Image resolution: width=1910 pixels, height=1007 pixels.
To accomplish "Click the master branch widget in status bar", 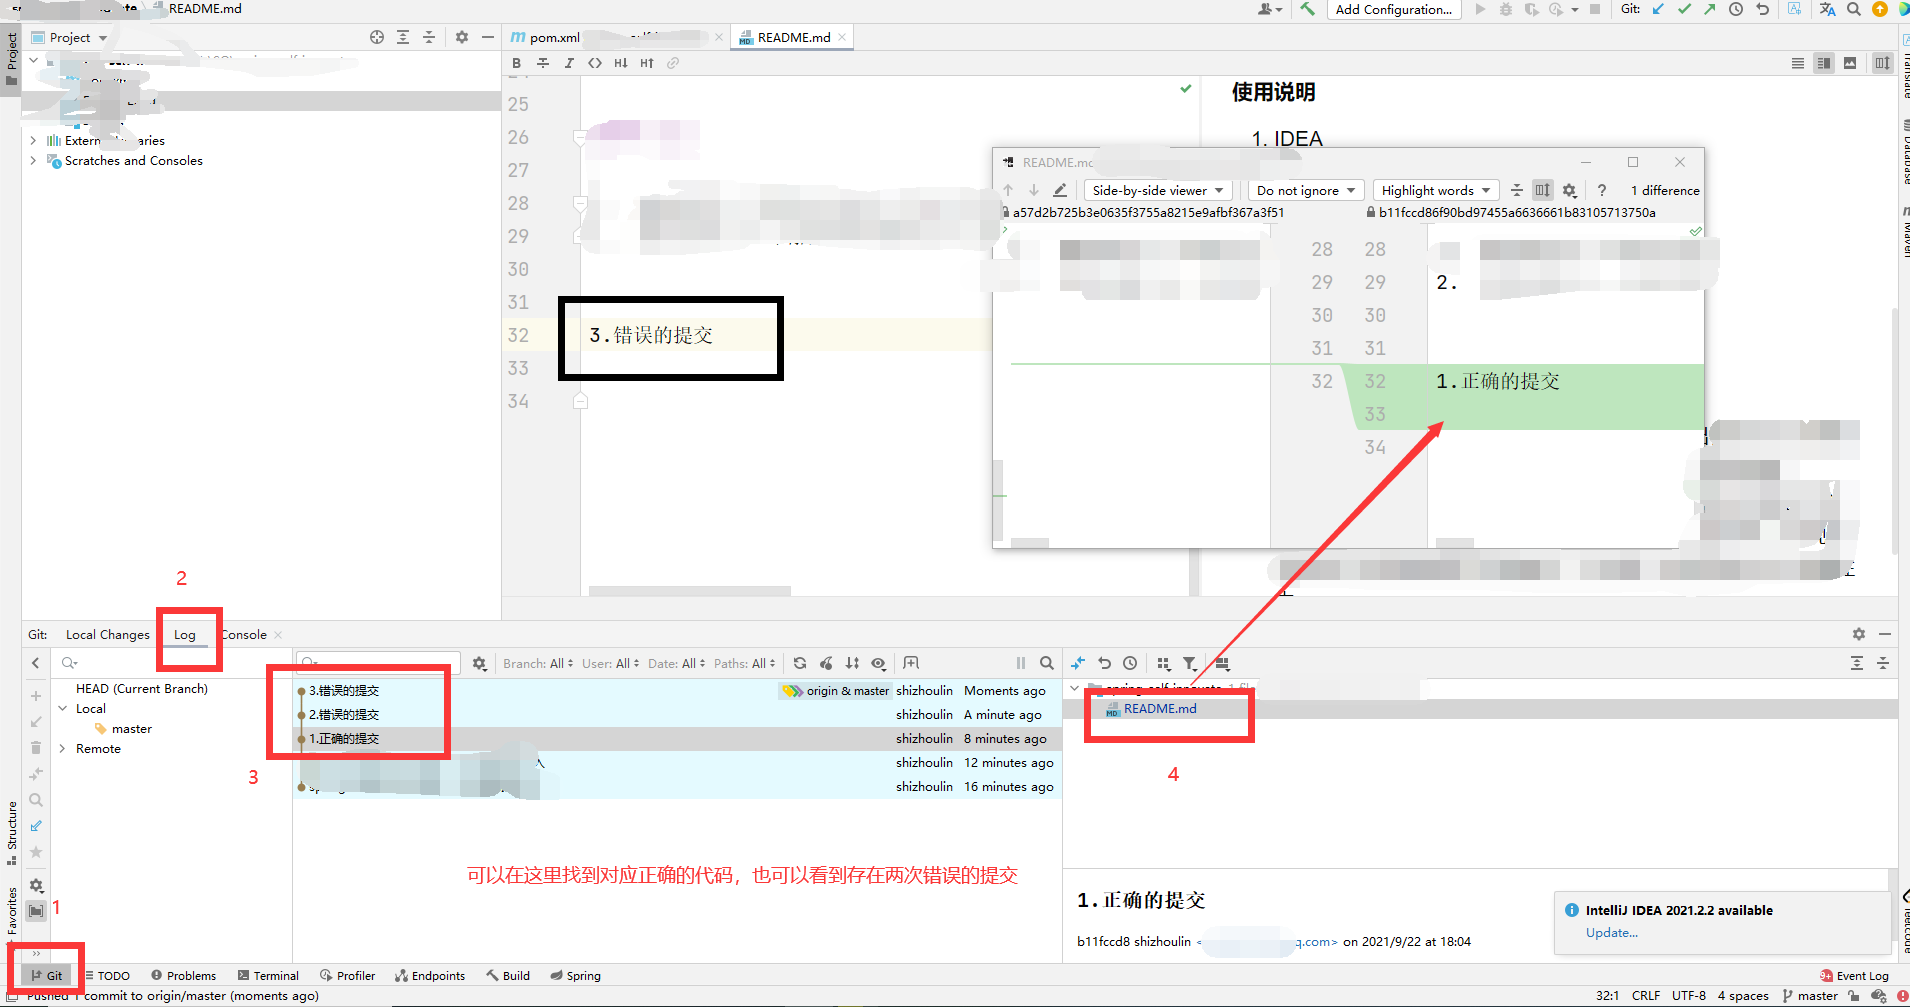I will coord(1810,996).
